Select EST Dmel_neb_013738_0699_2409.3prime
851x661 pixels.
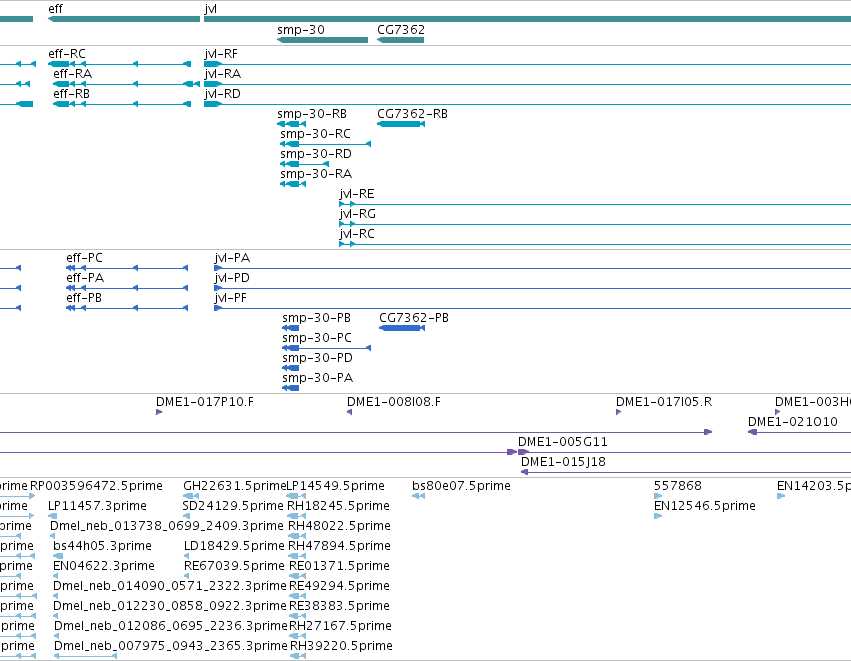pyautogui.click(x=167, y=526)
